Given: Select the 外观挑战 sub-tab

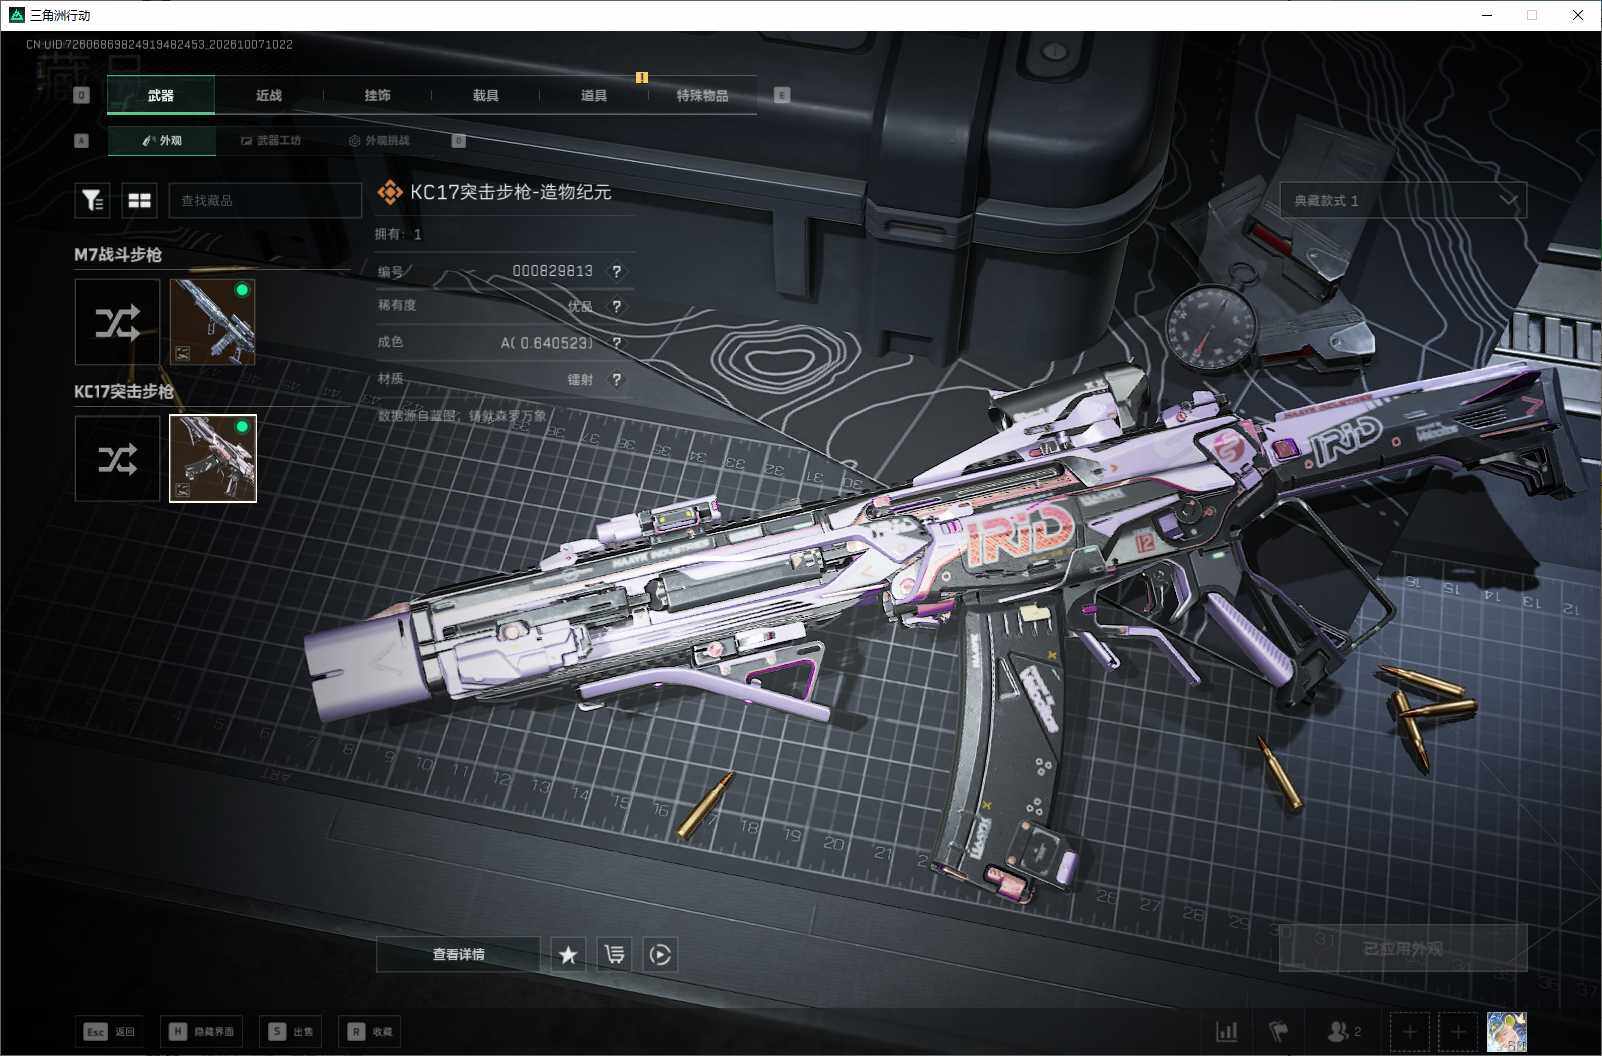Looking at the screenshot, I should tap(379, 141).
